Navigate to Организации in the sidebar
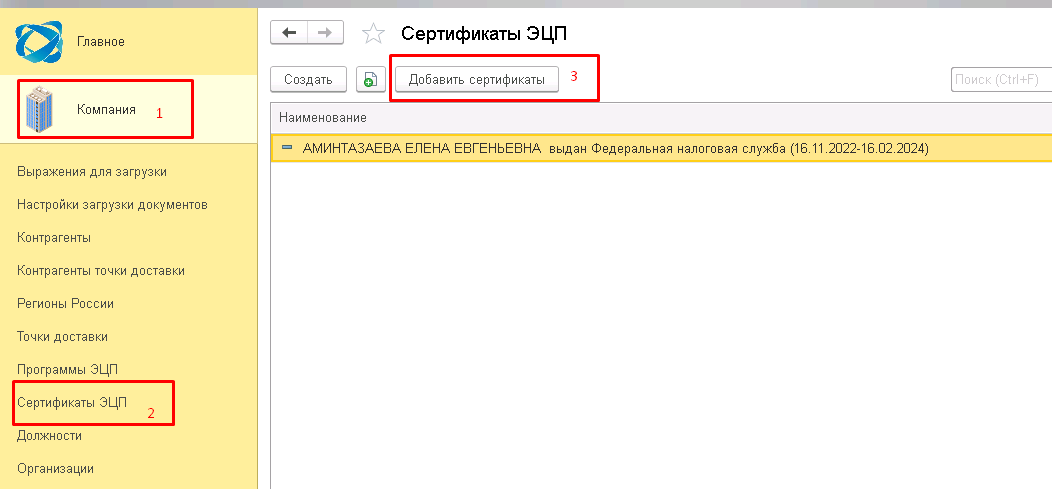The width and height of the screenshot is (1052, 489). (x=55, y=468)
